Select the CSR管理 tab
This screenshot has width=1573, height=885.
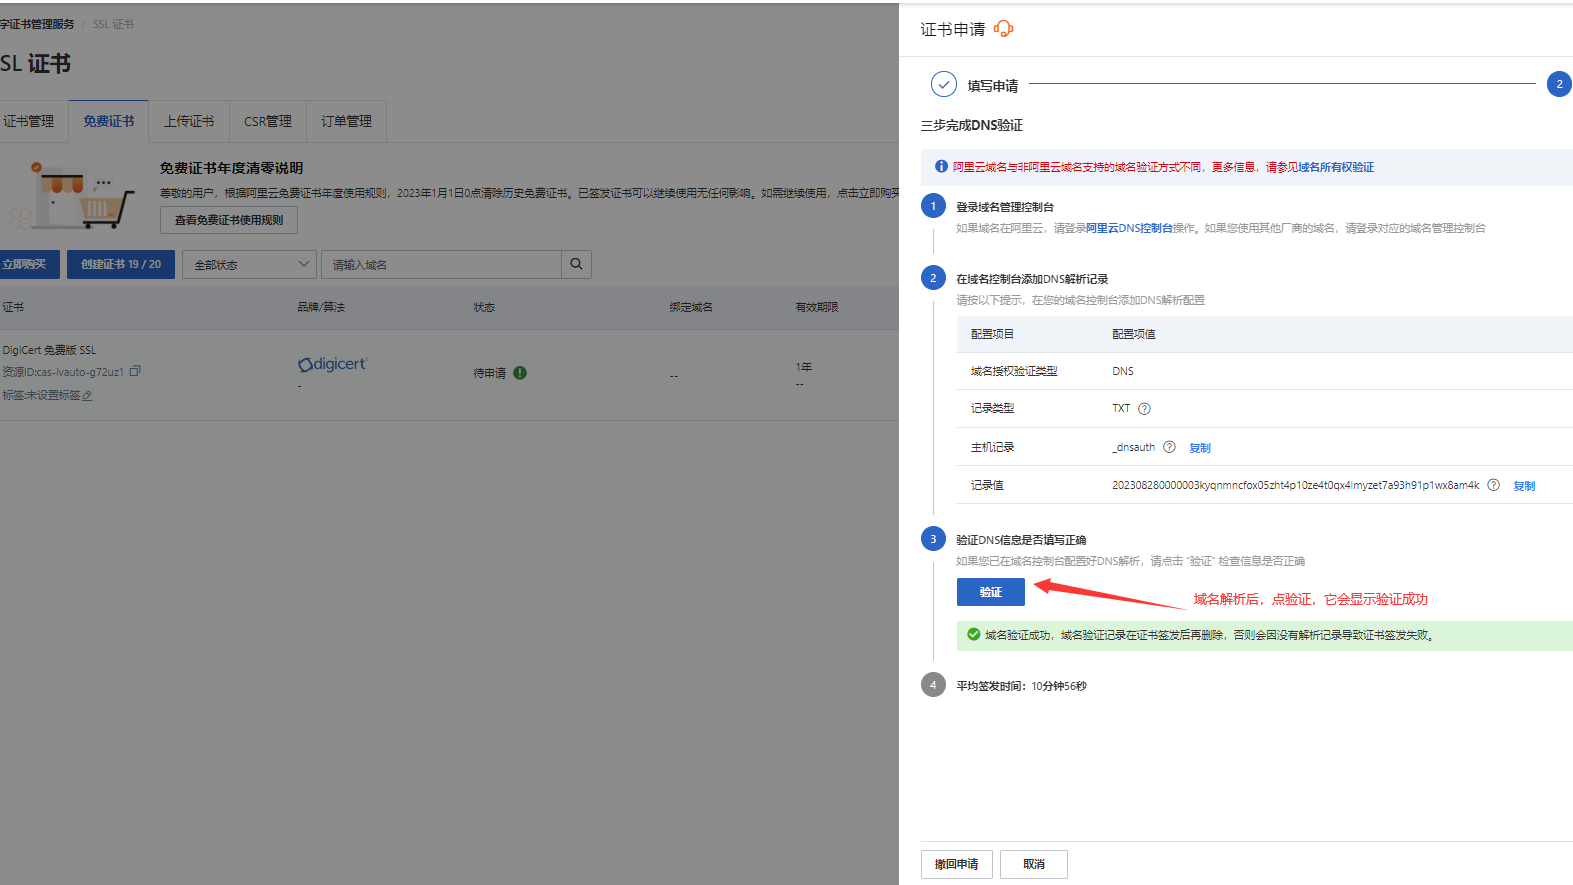[x=268, y=121]
